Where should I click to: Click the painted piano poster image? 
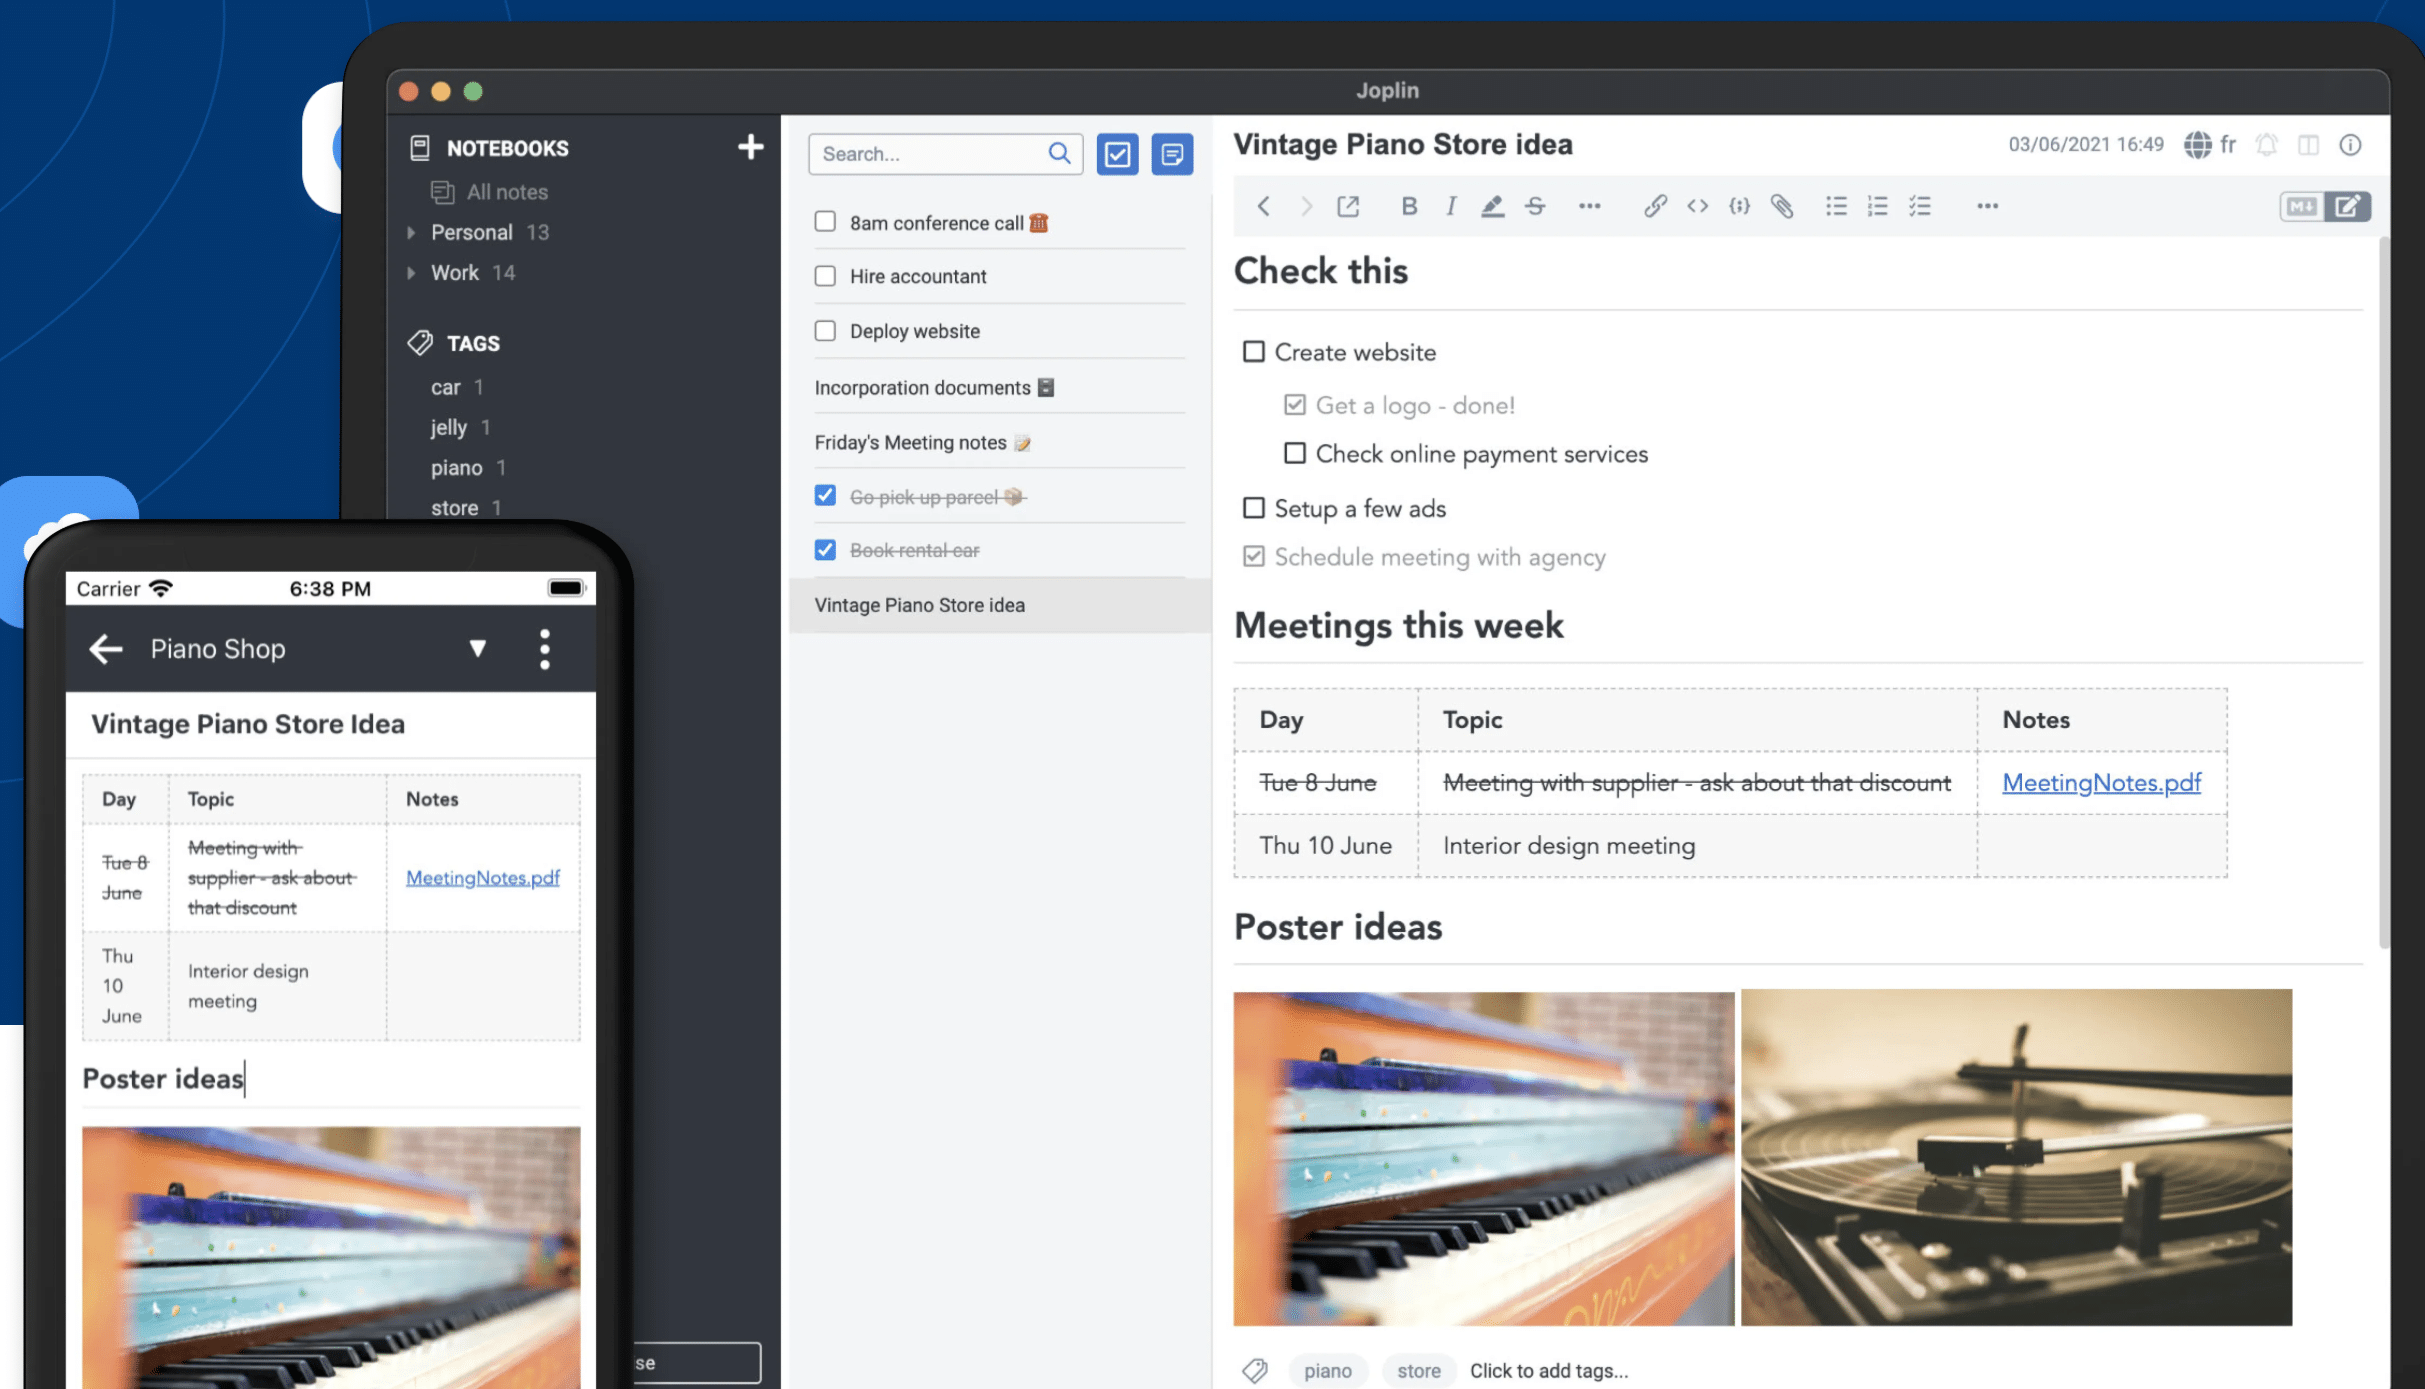point(1484,1158)
